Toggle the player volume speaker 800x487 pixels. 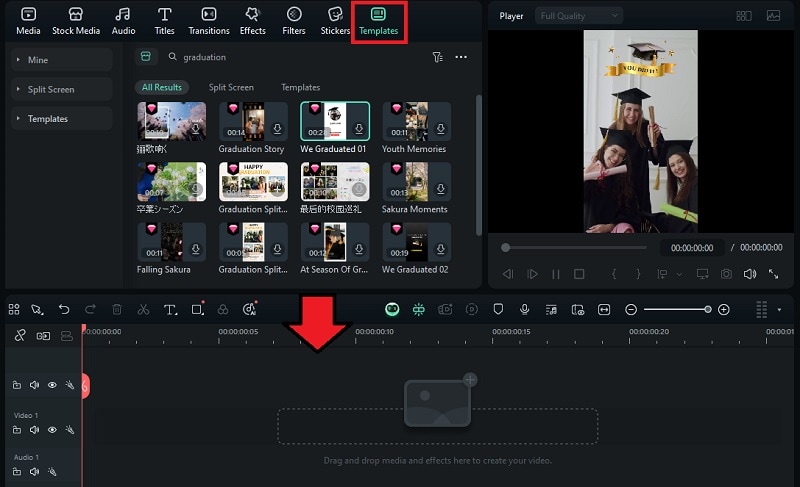(x=749, y=274)
